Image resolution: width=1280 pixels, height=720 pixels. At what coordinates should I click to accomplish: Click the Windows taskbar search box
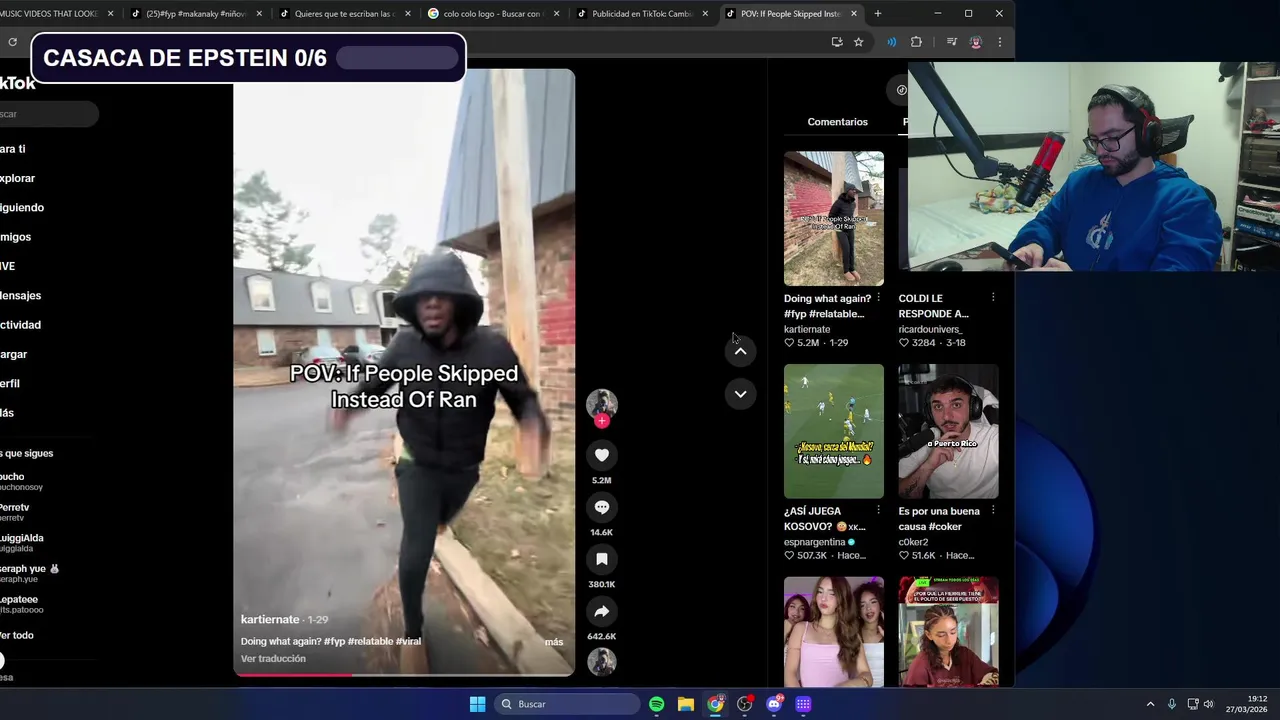[x=566, y=704]
